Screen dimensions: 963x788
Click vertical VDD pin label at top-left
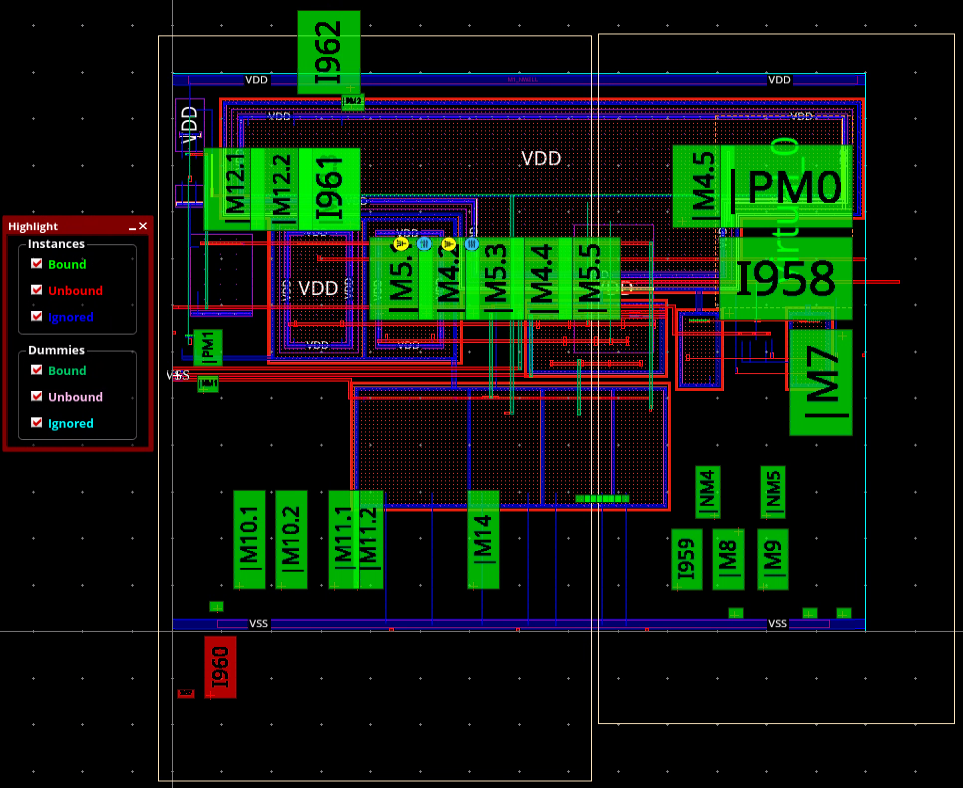click(x=190, y=125)
